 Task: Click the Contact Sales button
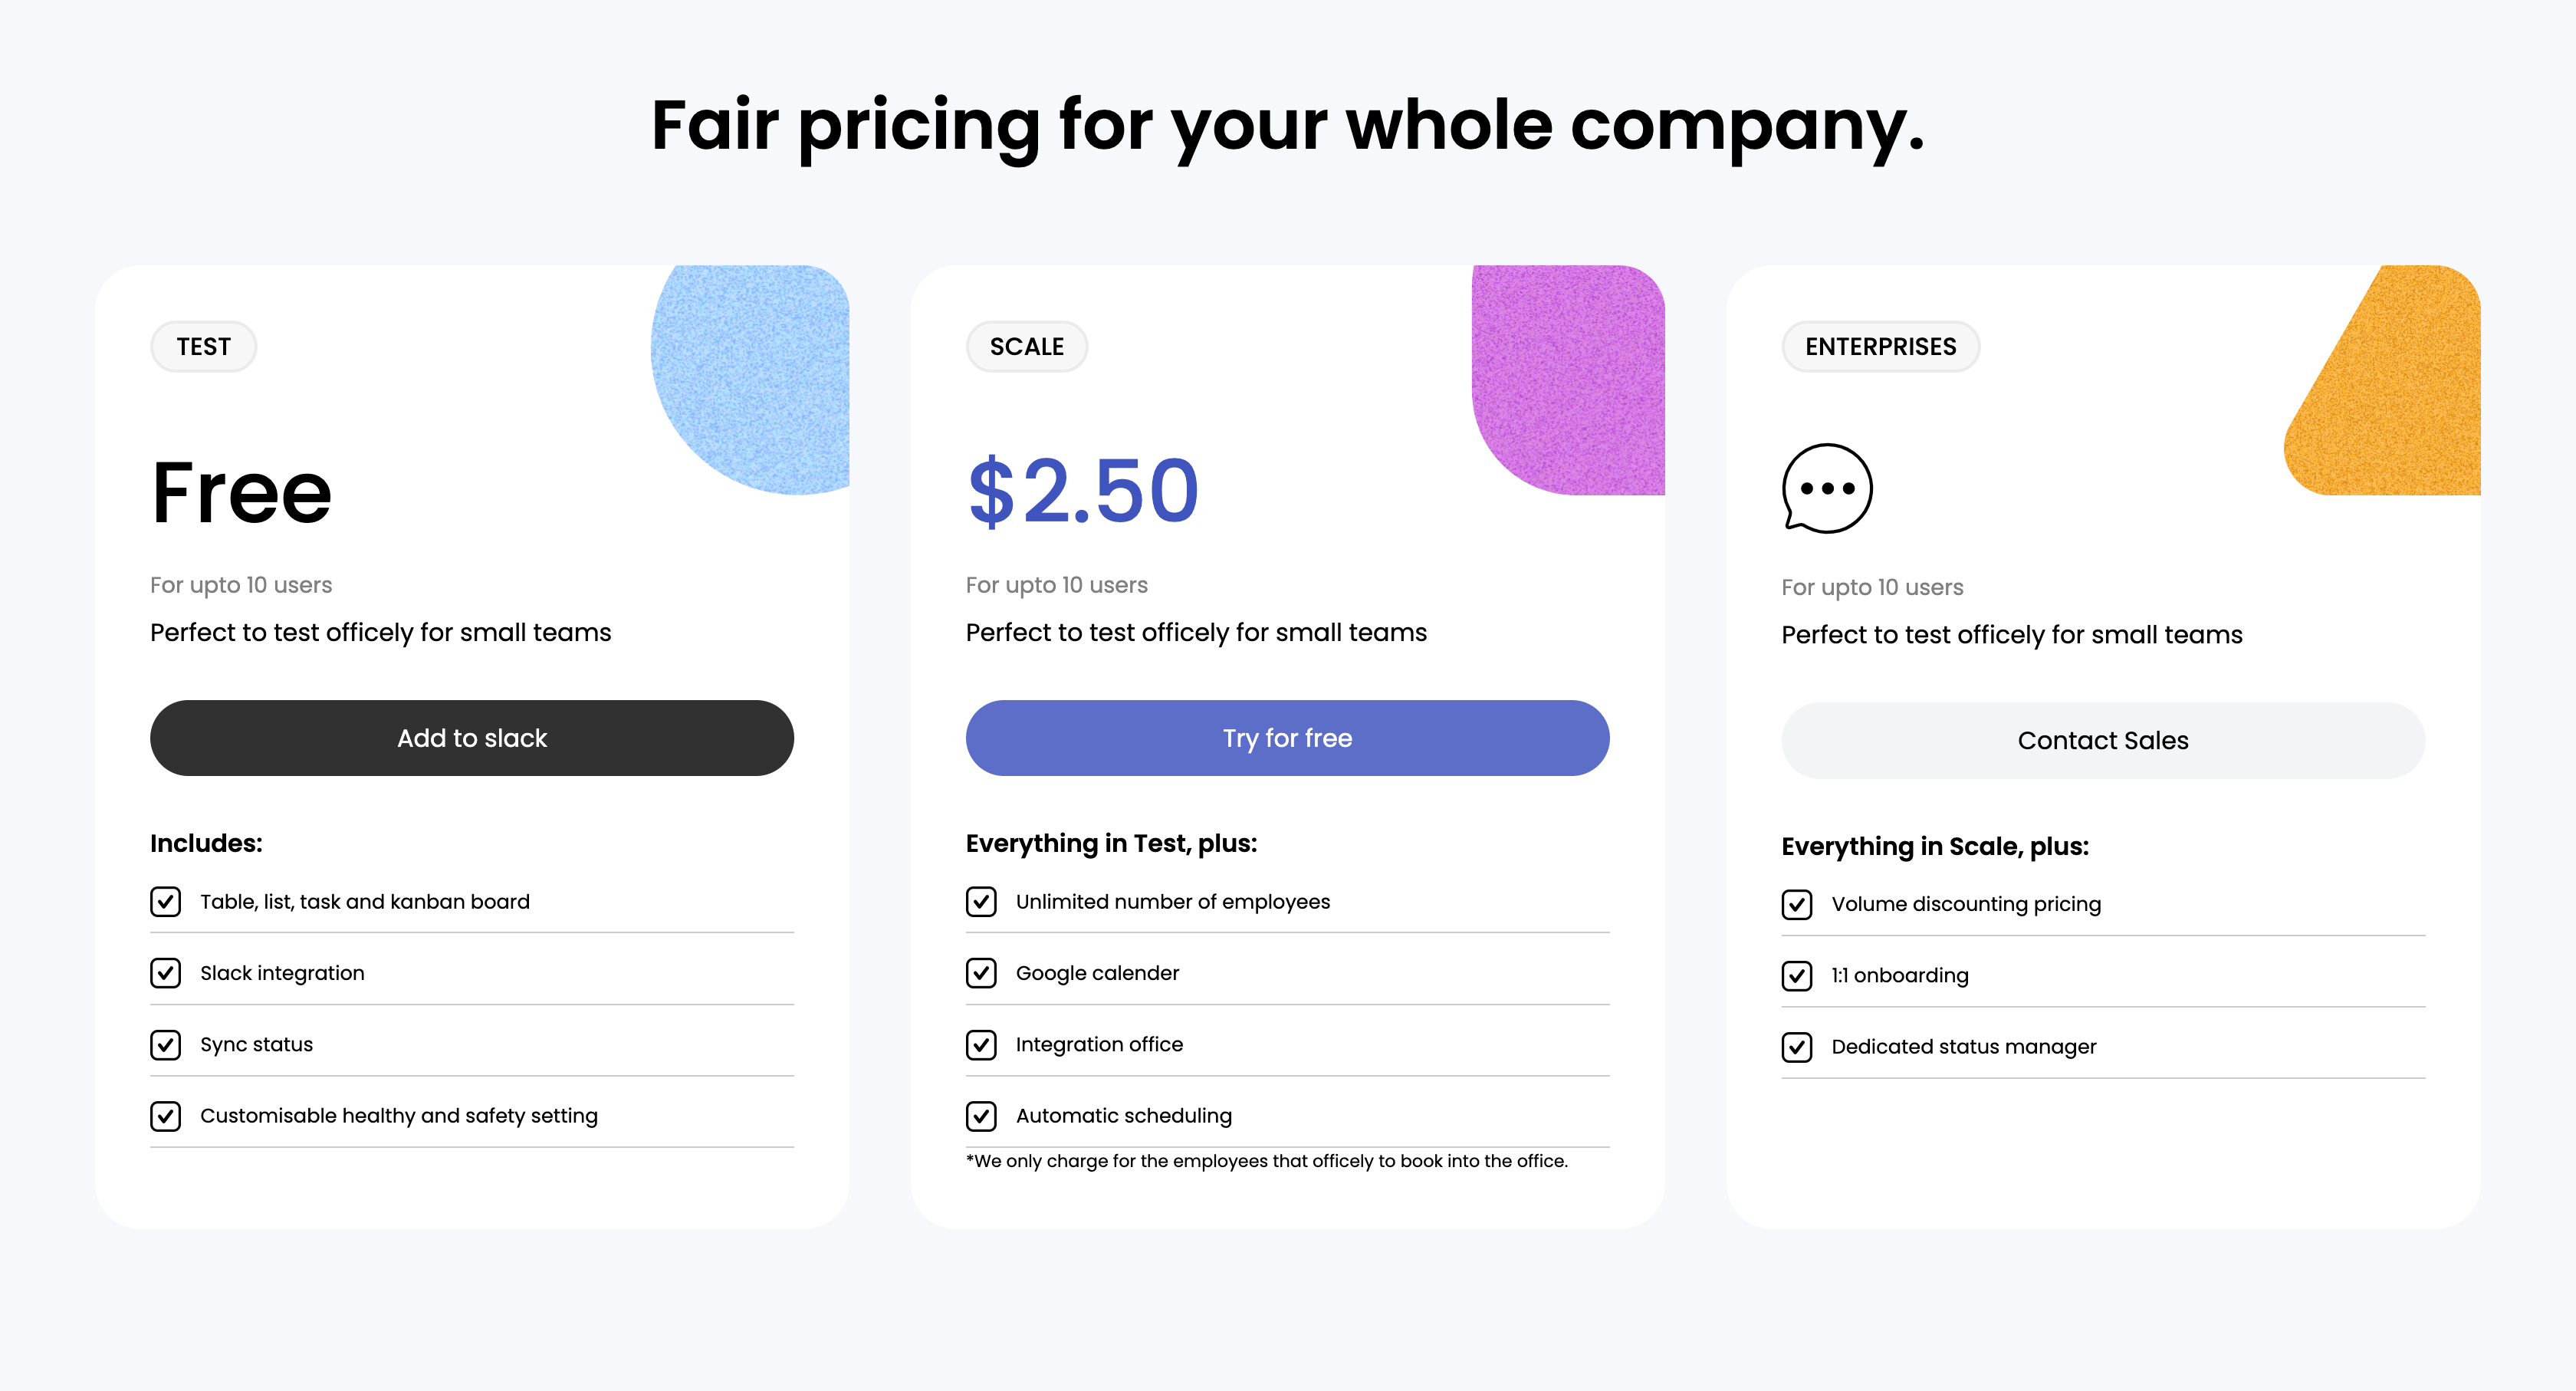coord(2102,740)
